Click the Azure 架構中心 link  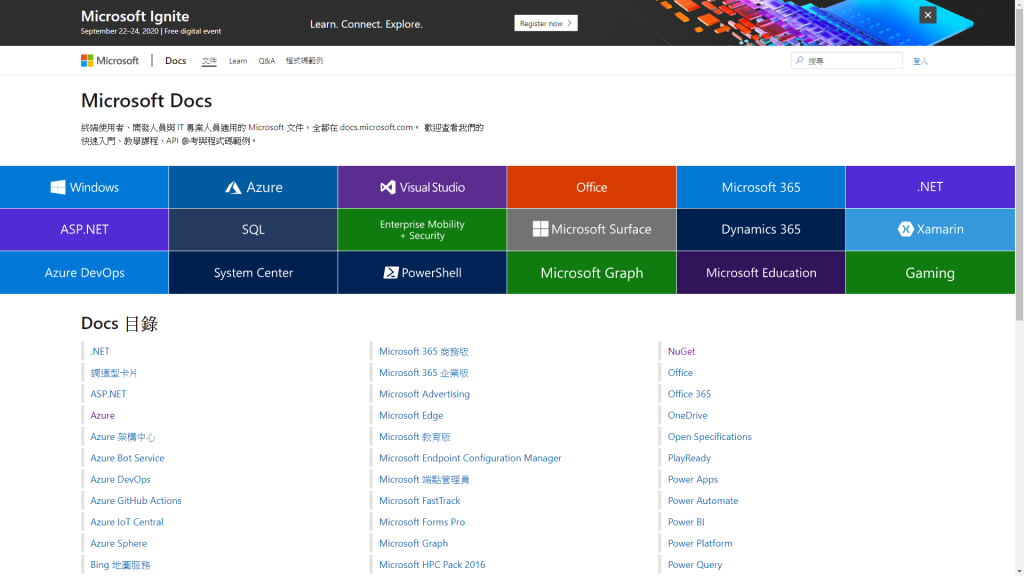point(123,437)
